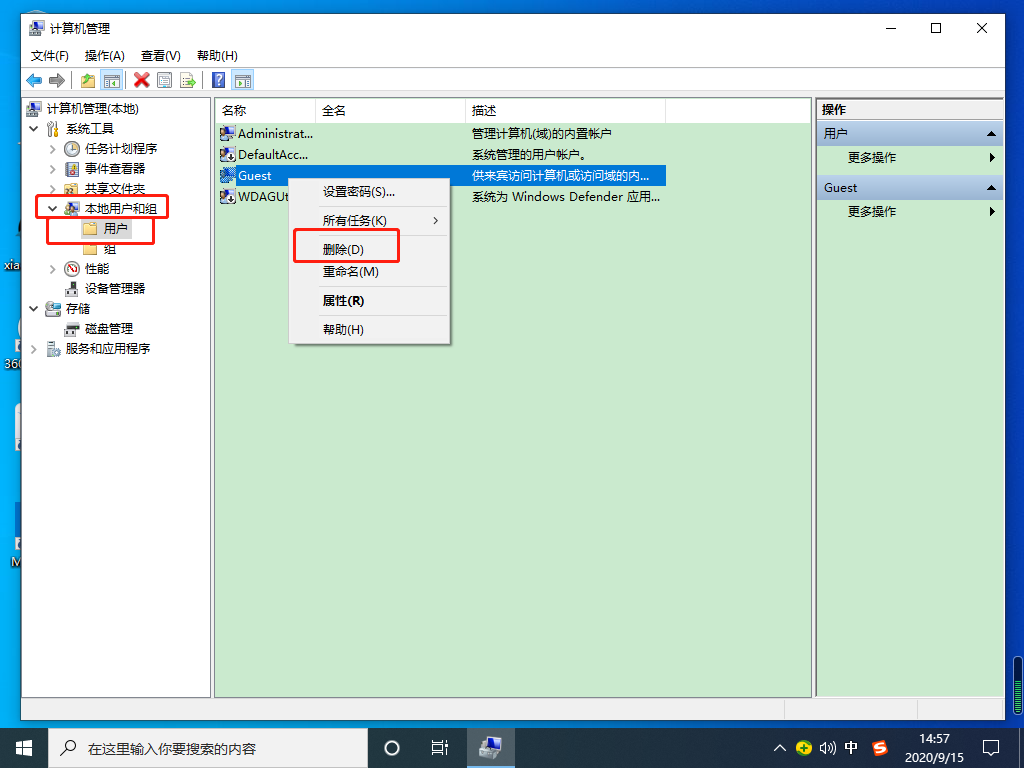Click the Properties toolbar icon

(x=164, y=80)
